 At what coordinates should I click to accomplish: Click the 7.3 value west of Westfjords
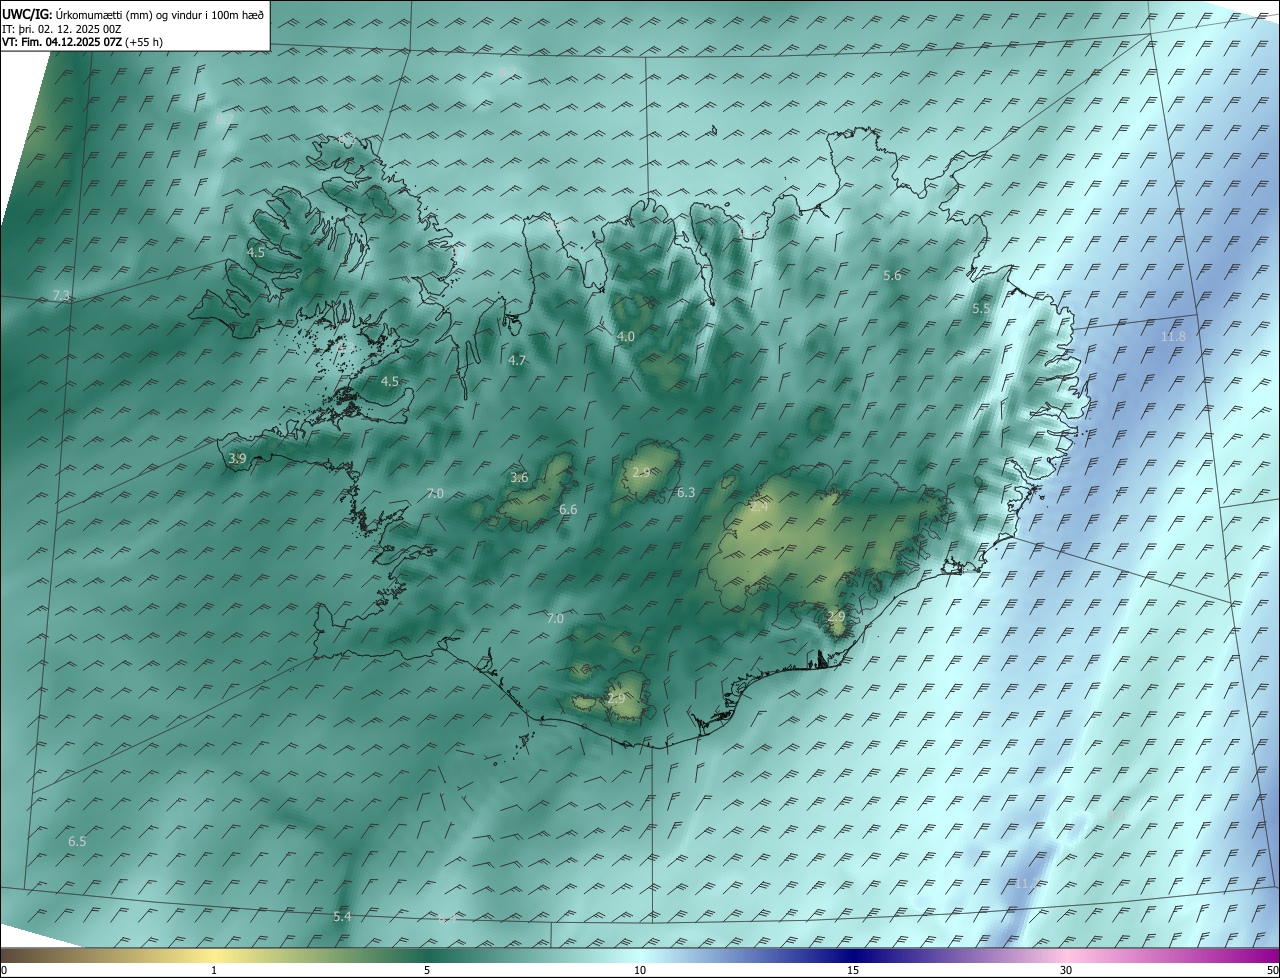(61, 296)
